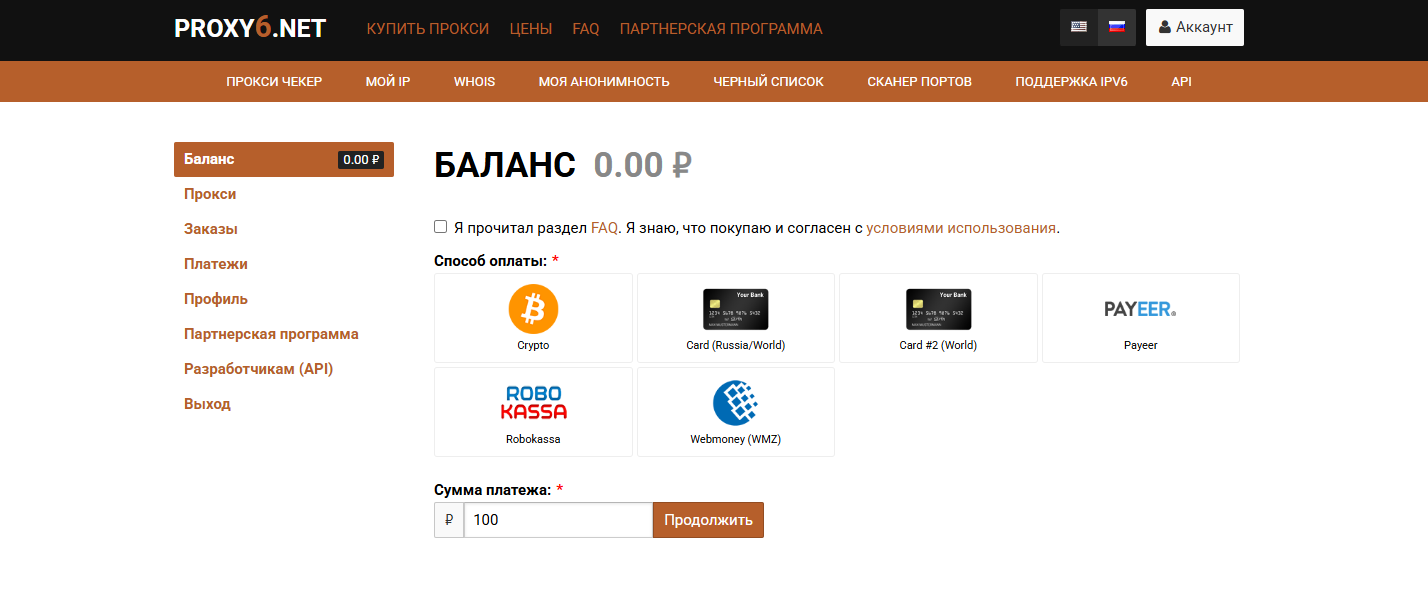Click the Способ оплаты label
This screenshot has height=603, width=1428.
490,261
